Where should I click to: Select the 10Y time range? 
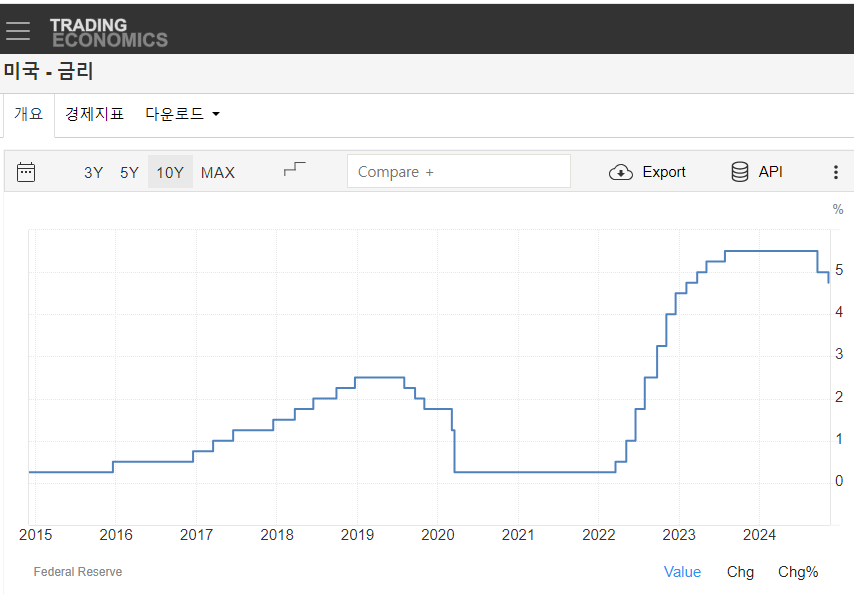[170, 172]
